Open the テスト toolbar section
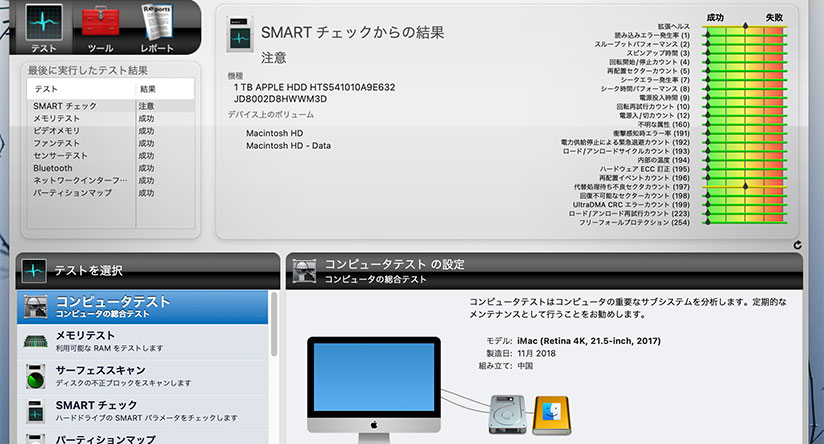Viewport: 824px width, 444px height. pyautogui.click(x=44, y=28)
